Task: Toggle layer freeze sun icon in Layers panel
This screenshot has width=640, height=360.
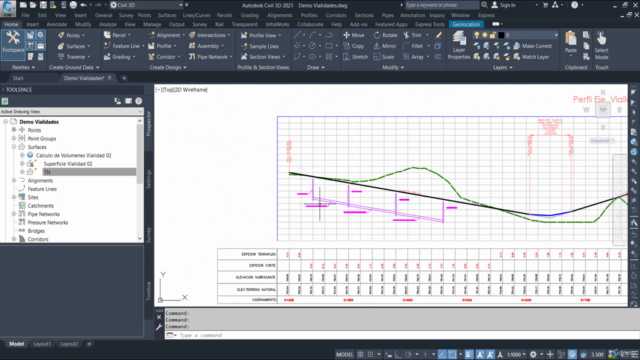Action: (x=484, y=35)
